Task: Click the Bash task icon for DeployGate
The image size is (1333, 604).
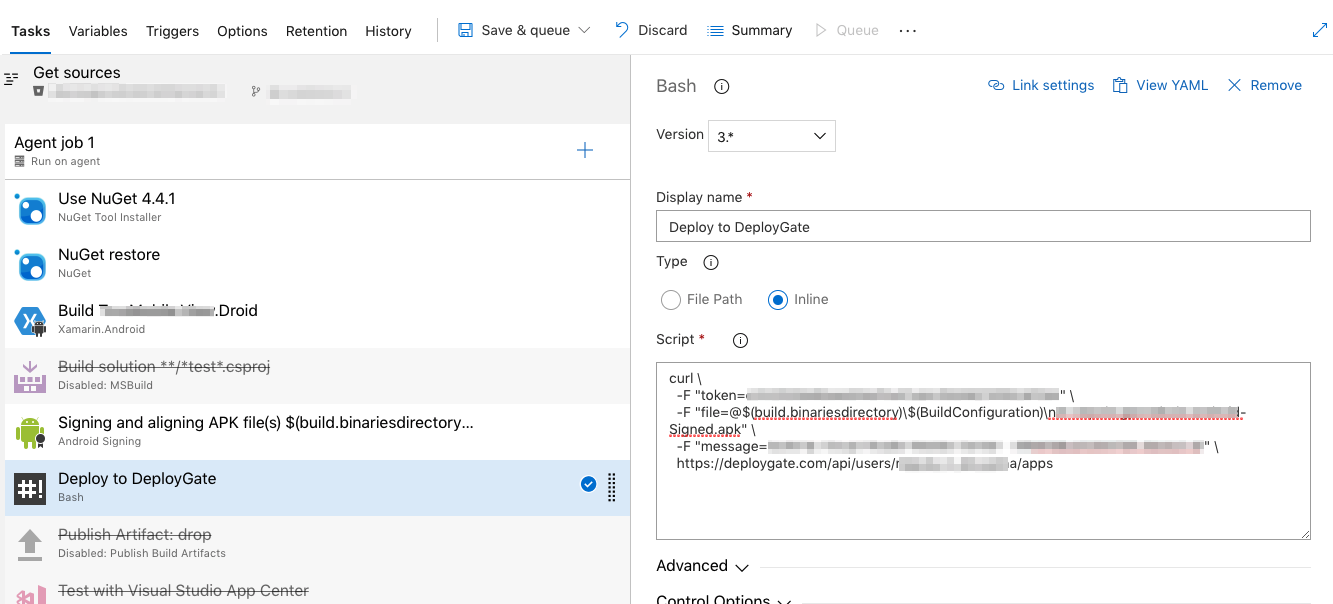Action: [x=30, y=489]
